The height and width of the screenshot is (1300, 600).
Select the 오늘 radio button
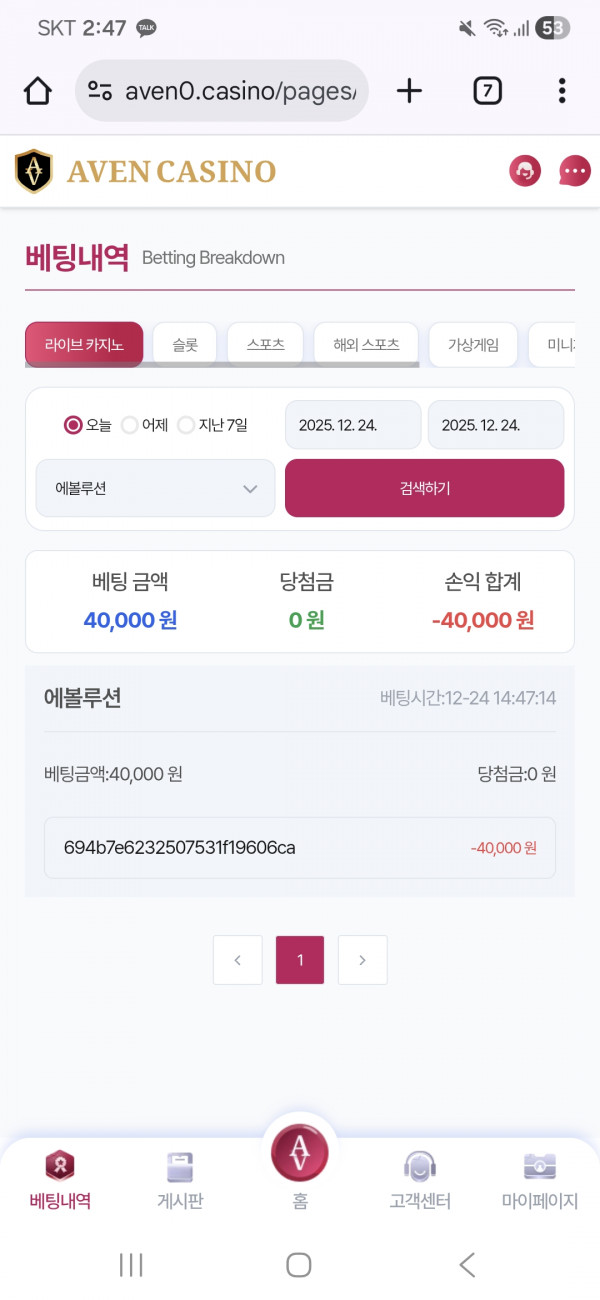pyautogui.click(x=71, y=424)
